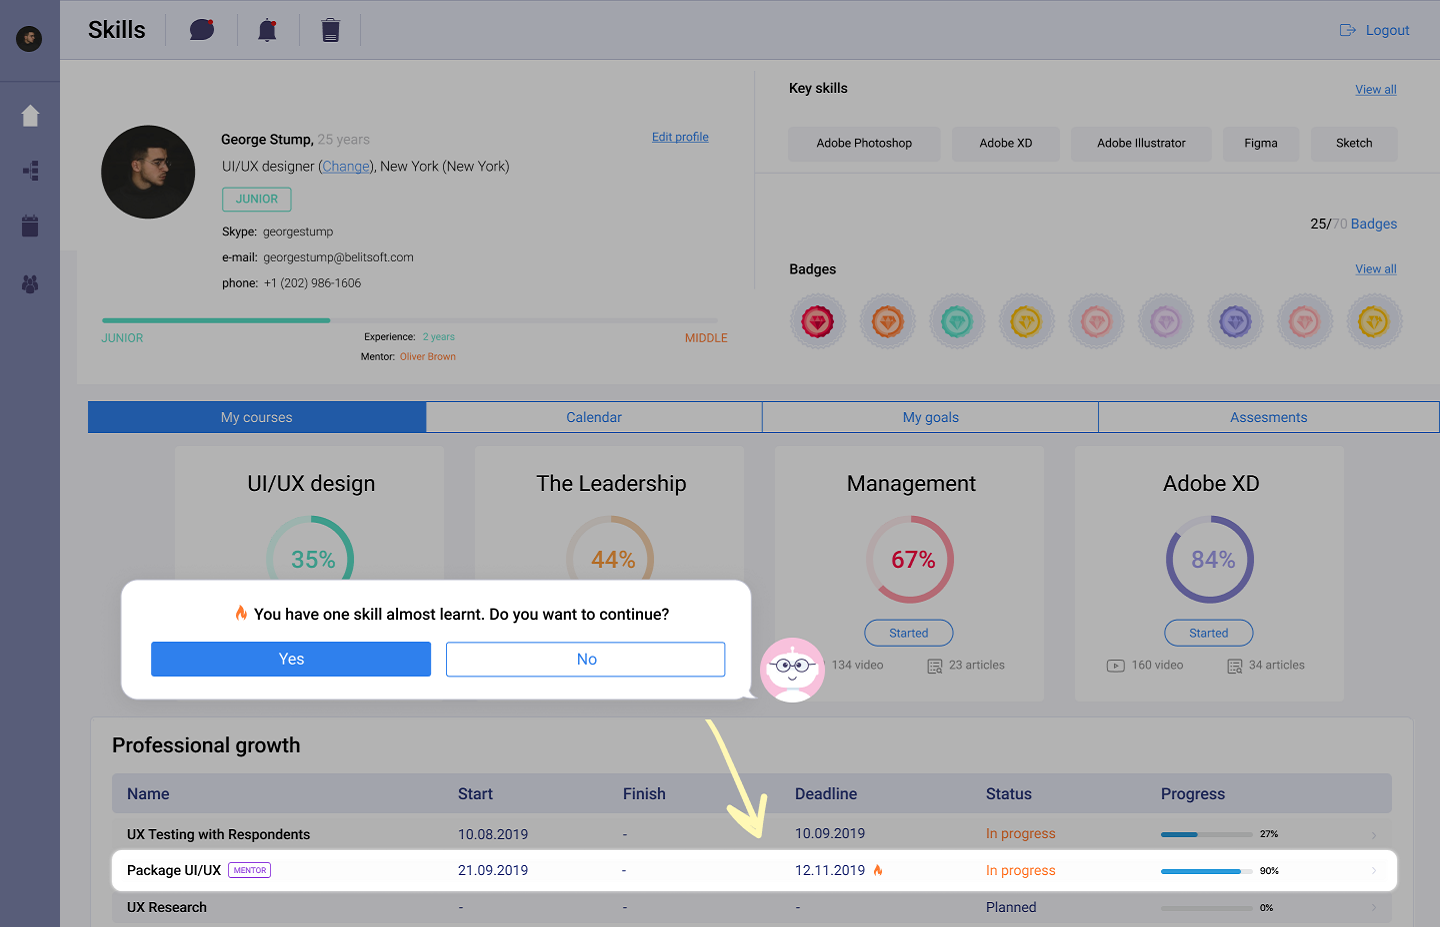Open The Leadership course card title
This screenshot has width=1440, height=927.
(611, 483)
